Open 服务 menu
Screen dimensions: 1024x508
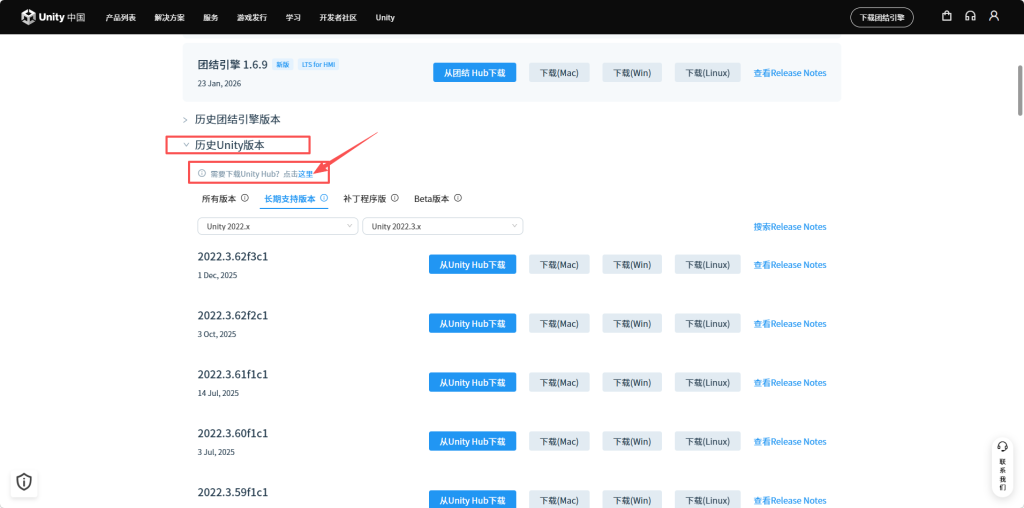[211, 18]
